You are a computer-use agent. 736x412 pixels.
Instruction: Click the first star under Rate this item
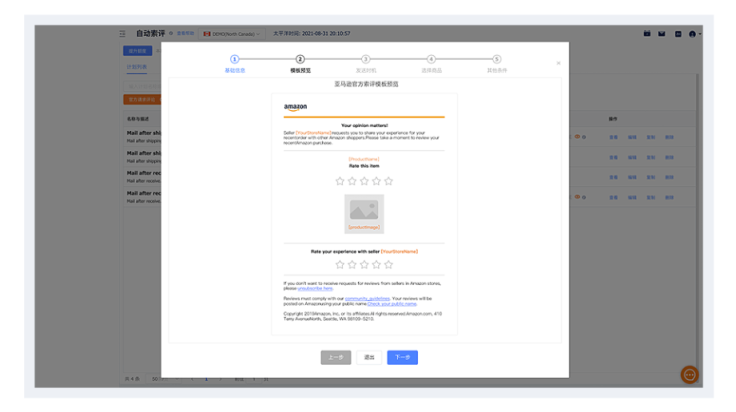[x=340, y=181]
